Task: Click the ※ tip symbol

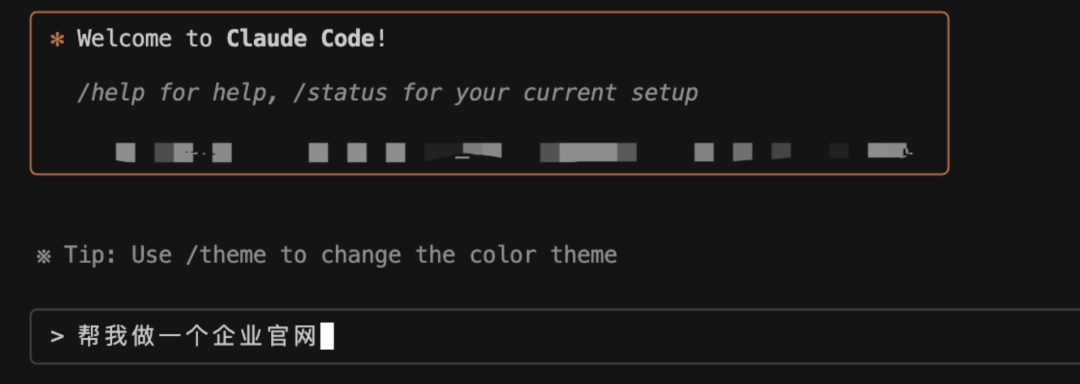Action: point(43,257)
